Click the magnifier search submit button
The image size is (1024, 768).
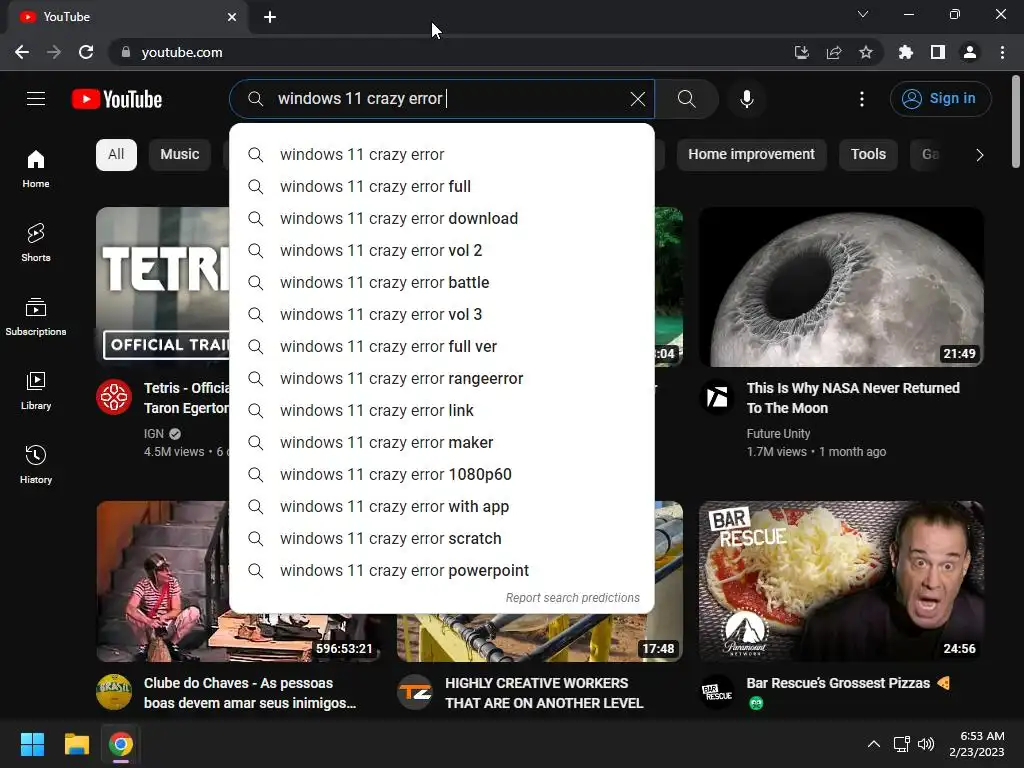(x=686, y=99)
